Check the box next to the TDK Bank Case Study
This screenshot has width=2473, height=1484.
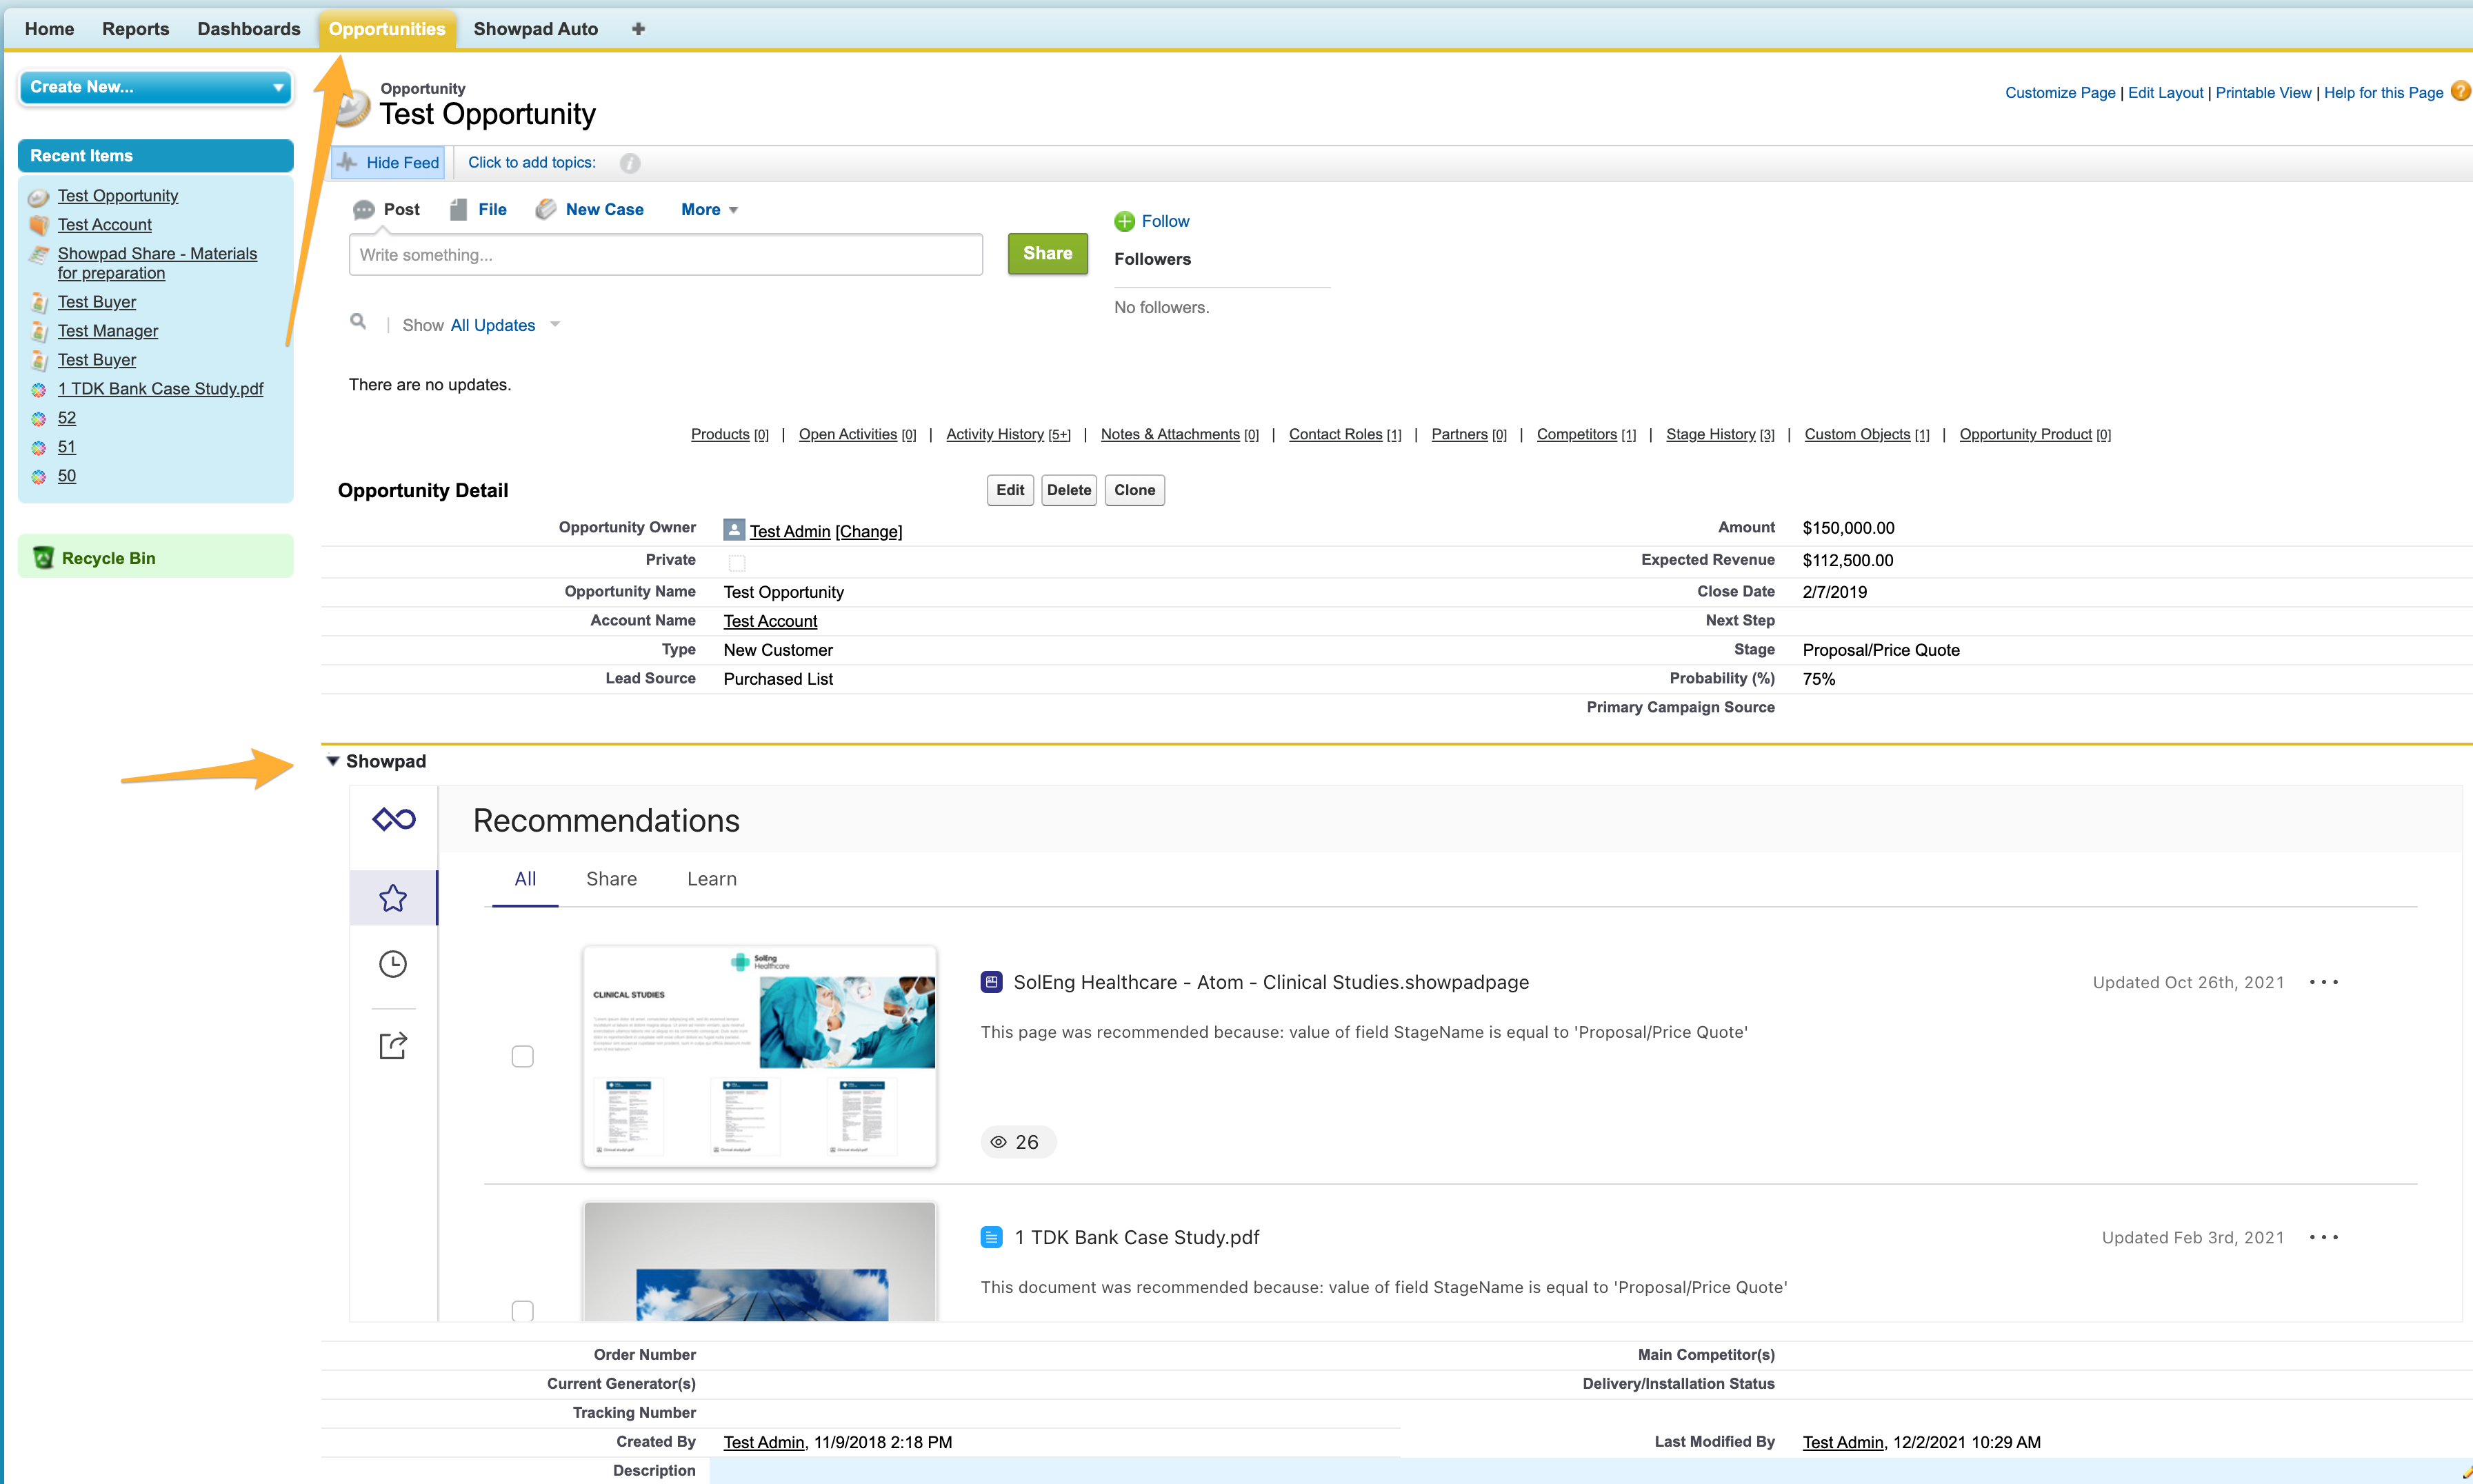(x=522, y=1311)
